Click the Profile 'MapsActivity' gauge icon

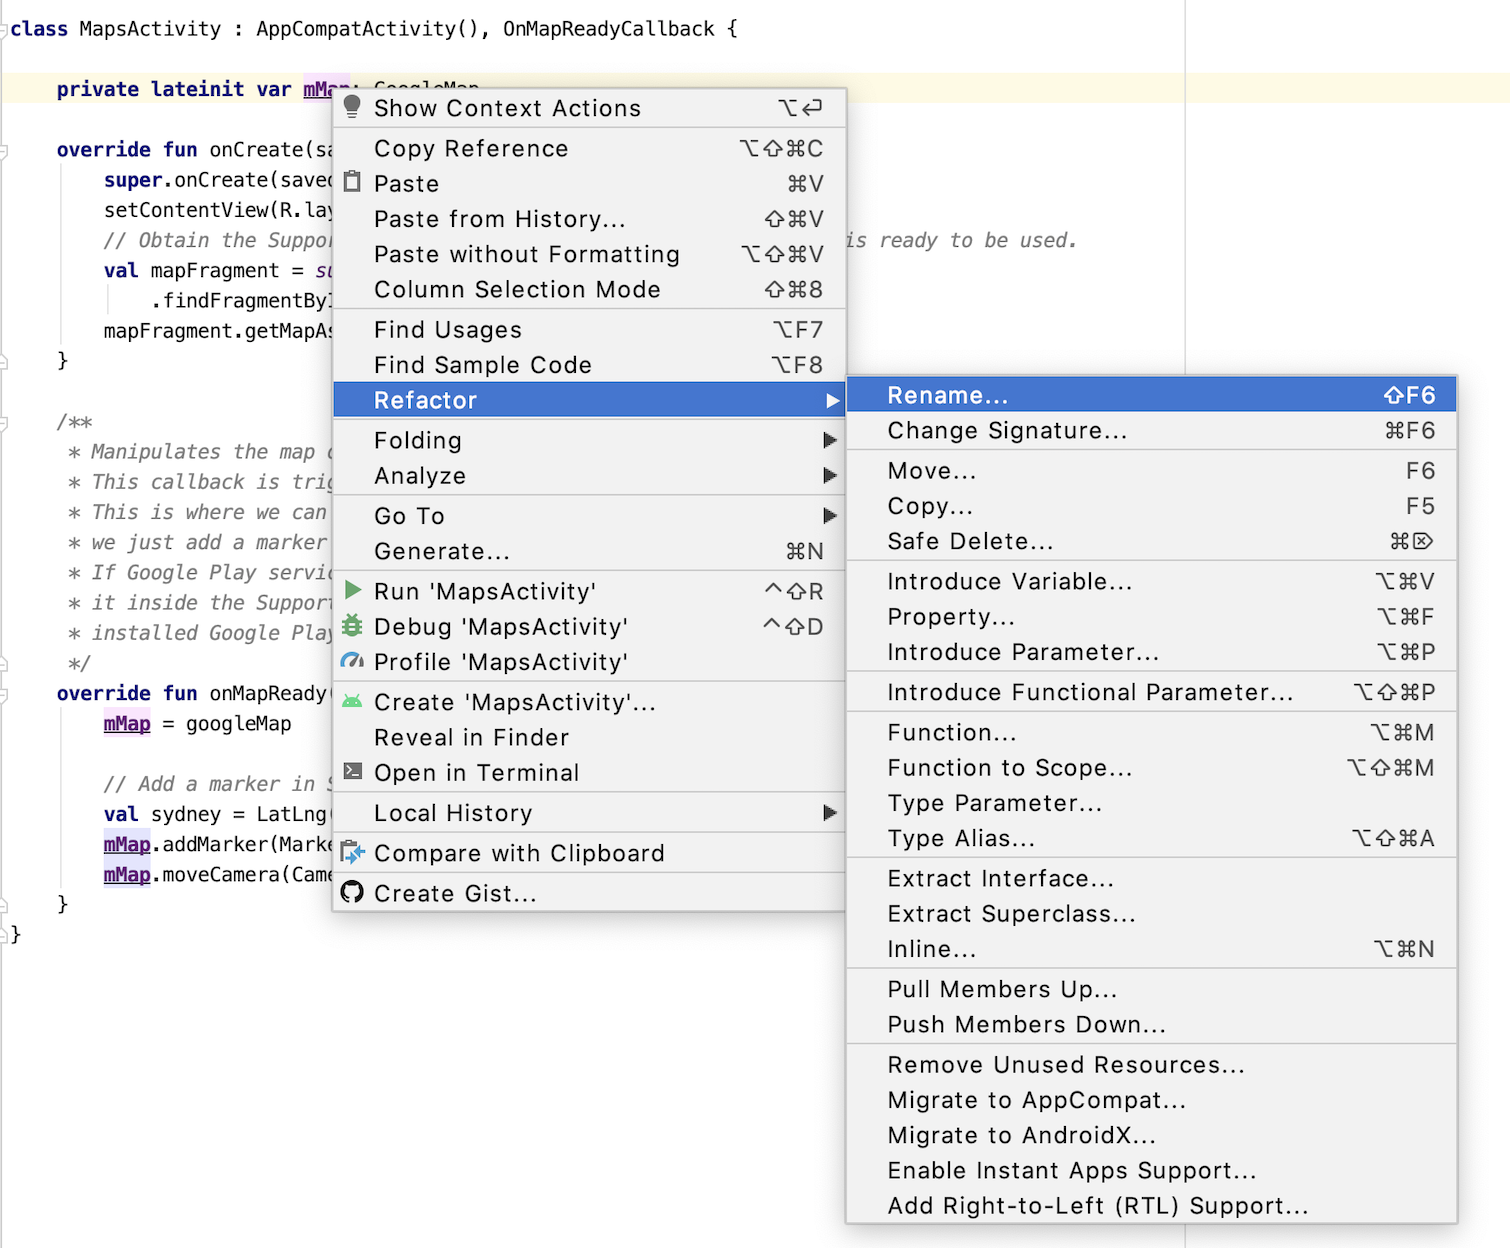352,661
